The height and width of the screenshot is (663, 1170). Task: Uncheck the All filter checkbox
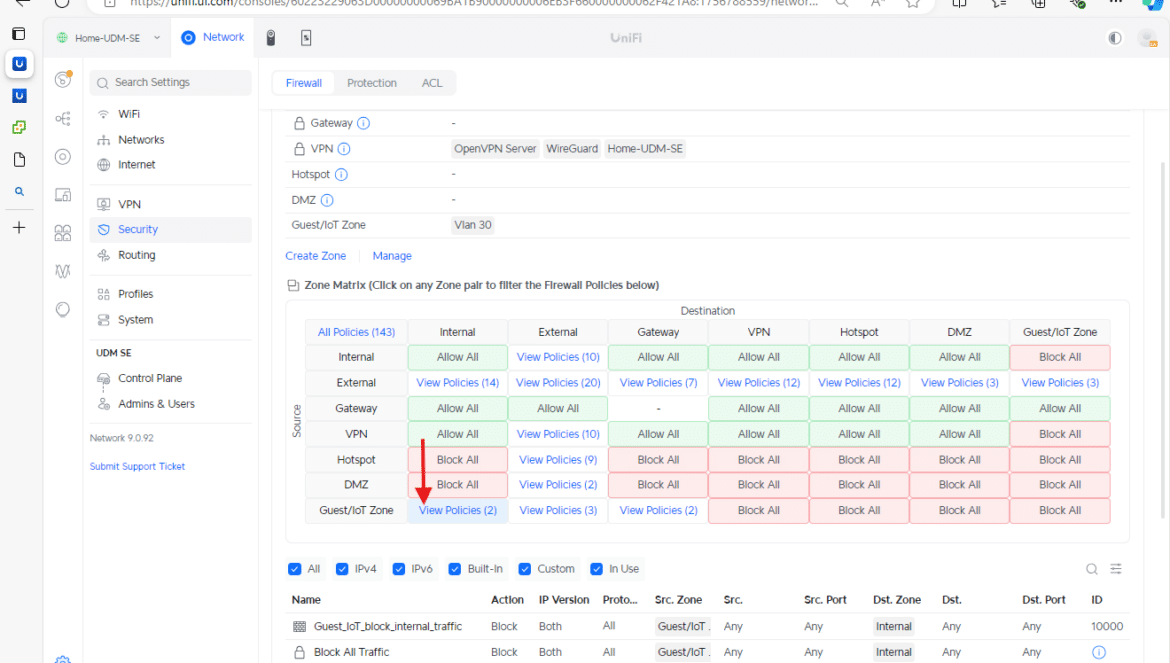coord(295,569)
